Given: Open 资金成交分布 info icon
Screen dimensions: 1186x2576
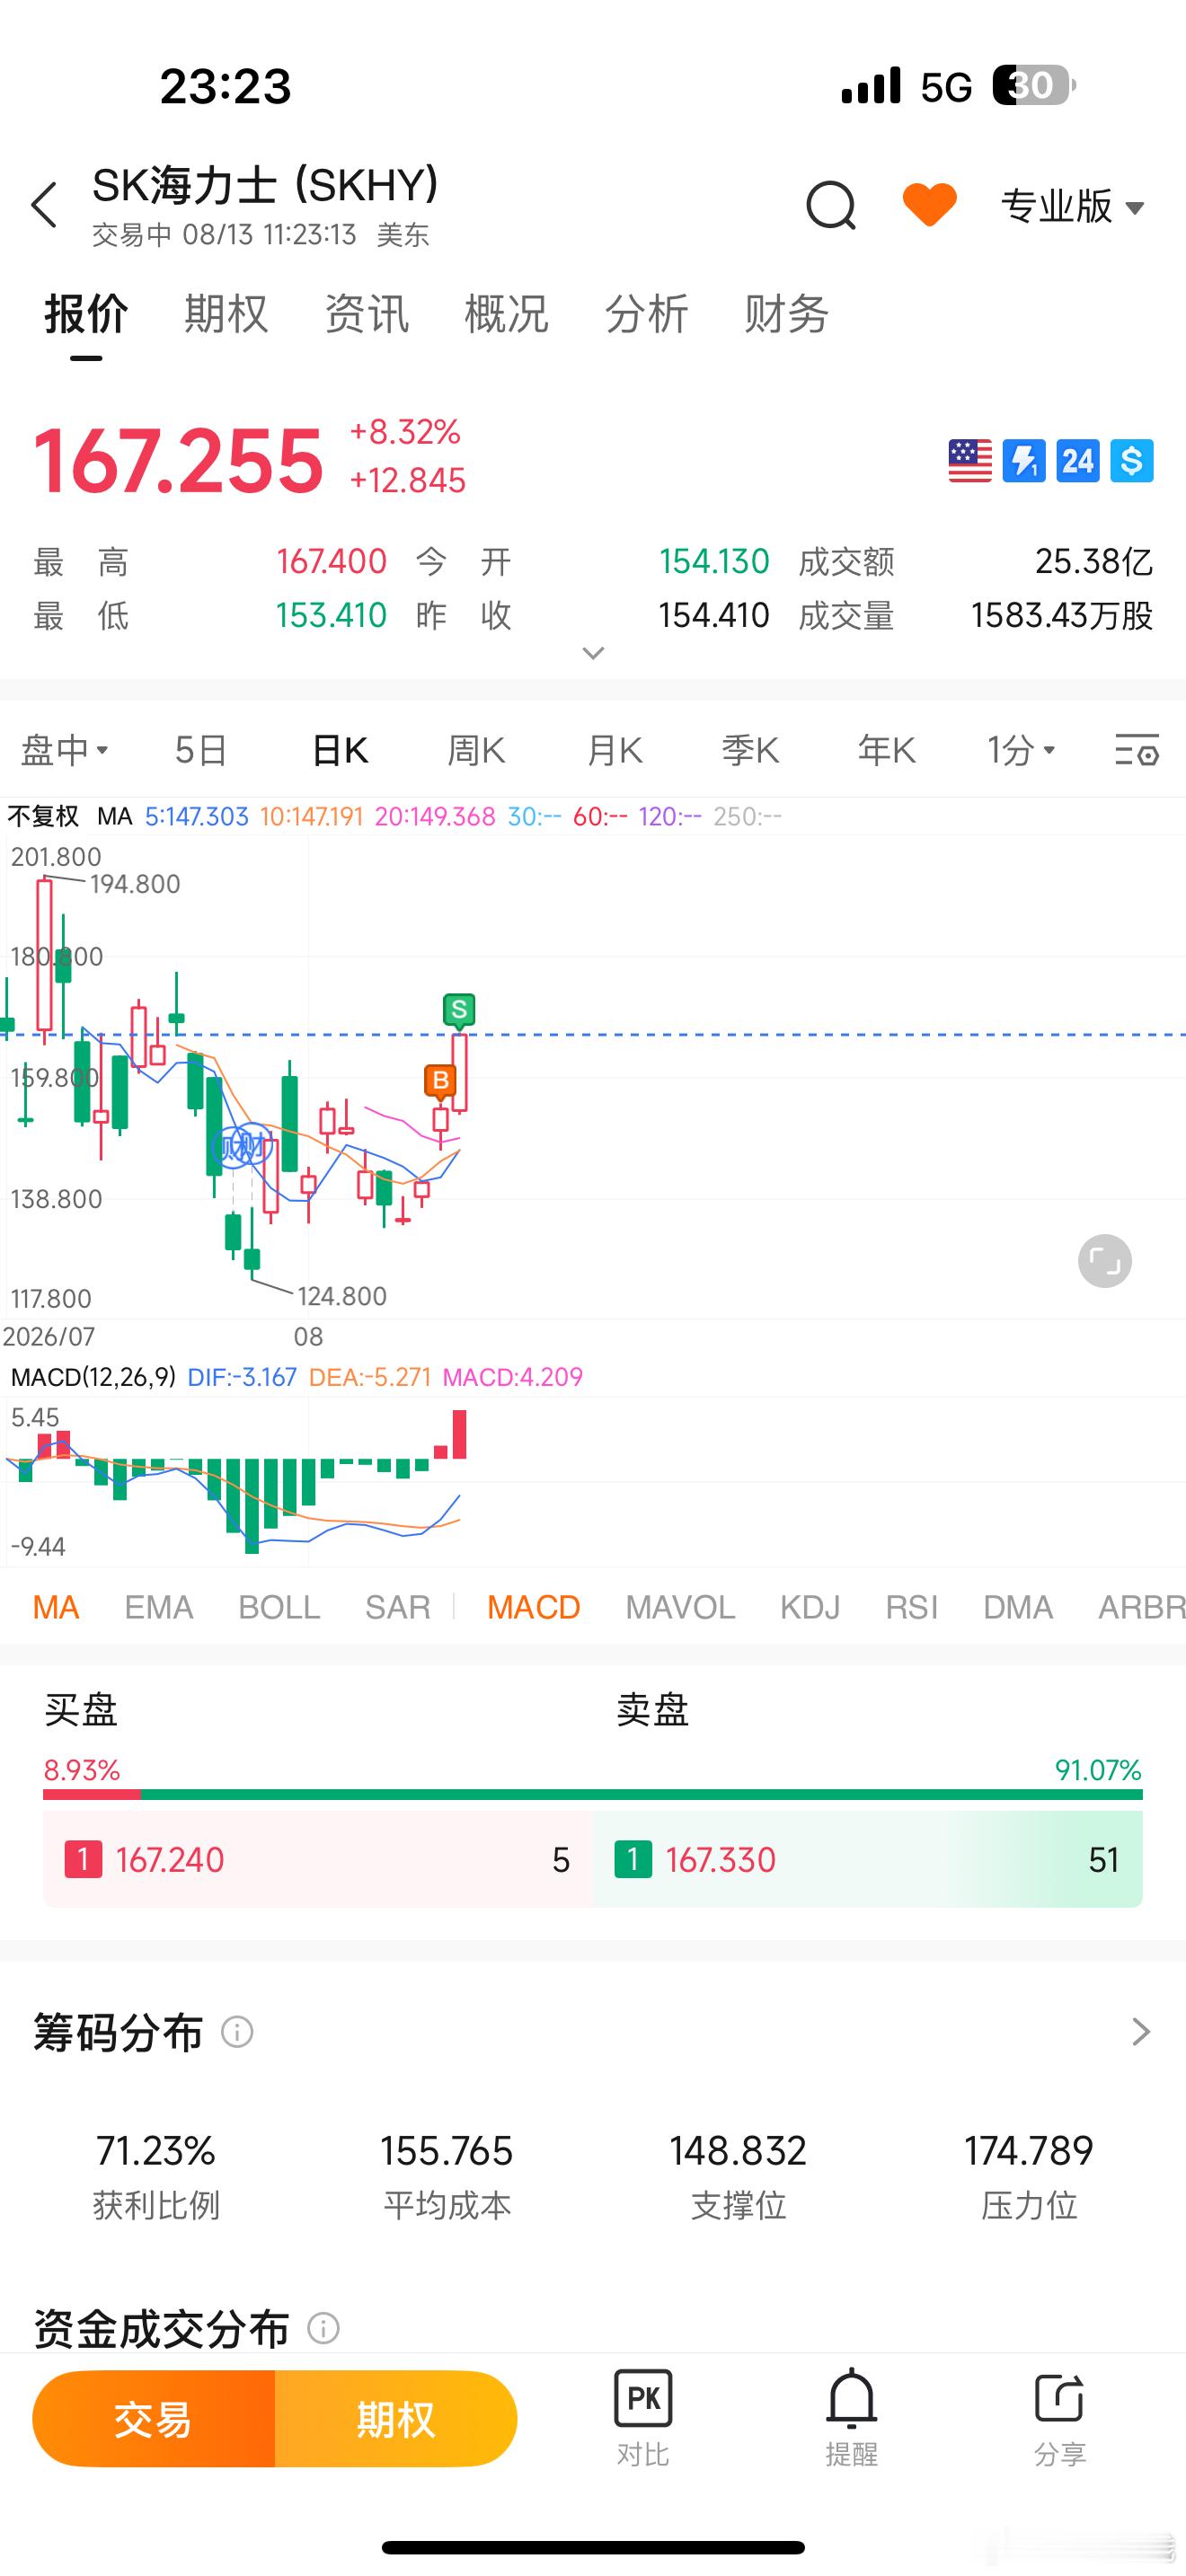Looking at the screenshot, I should [323, 2328].
